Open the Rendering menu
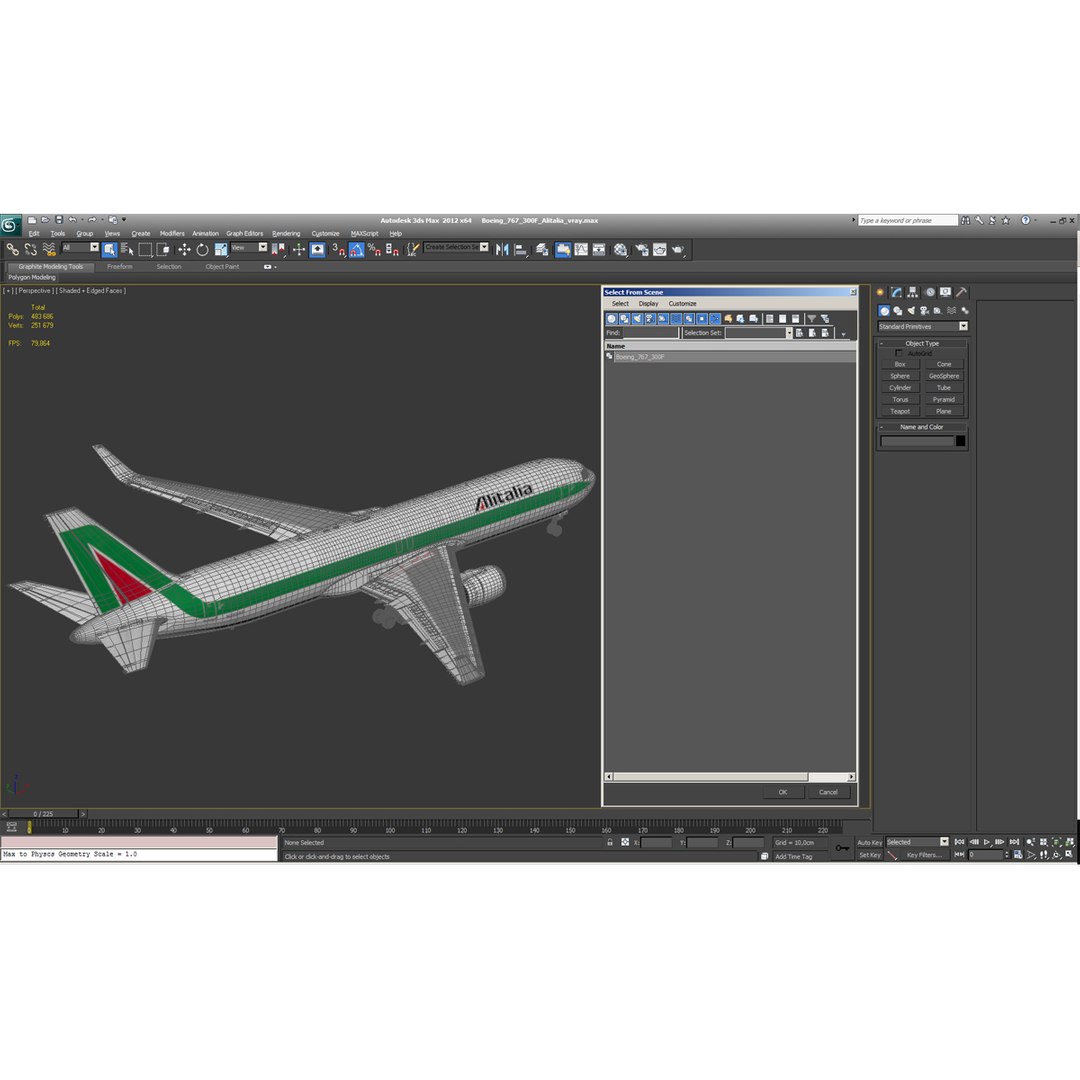Viewport: 1080px width, 1080px height. click(x=286, y=233)
